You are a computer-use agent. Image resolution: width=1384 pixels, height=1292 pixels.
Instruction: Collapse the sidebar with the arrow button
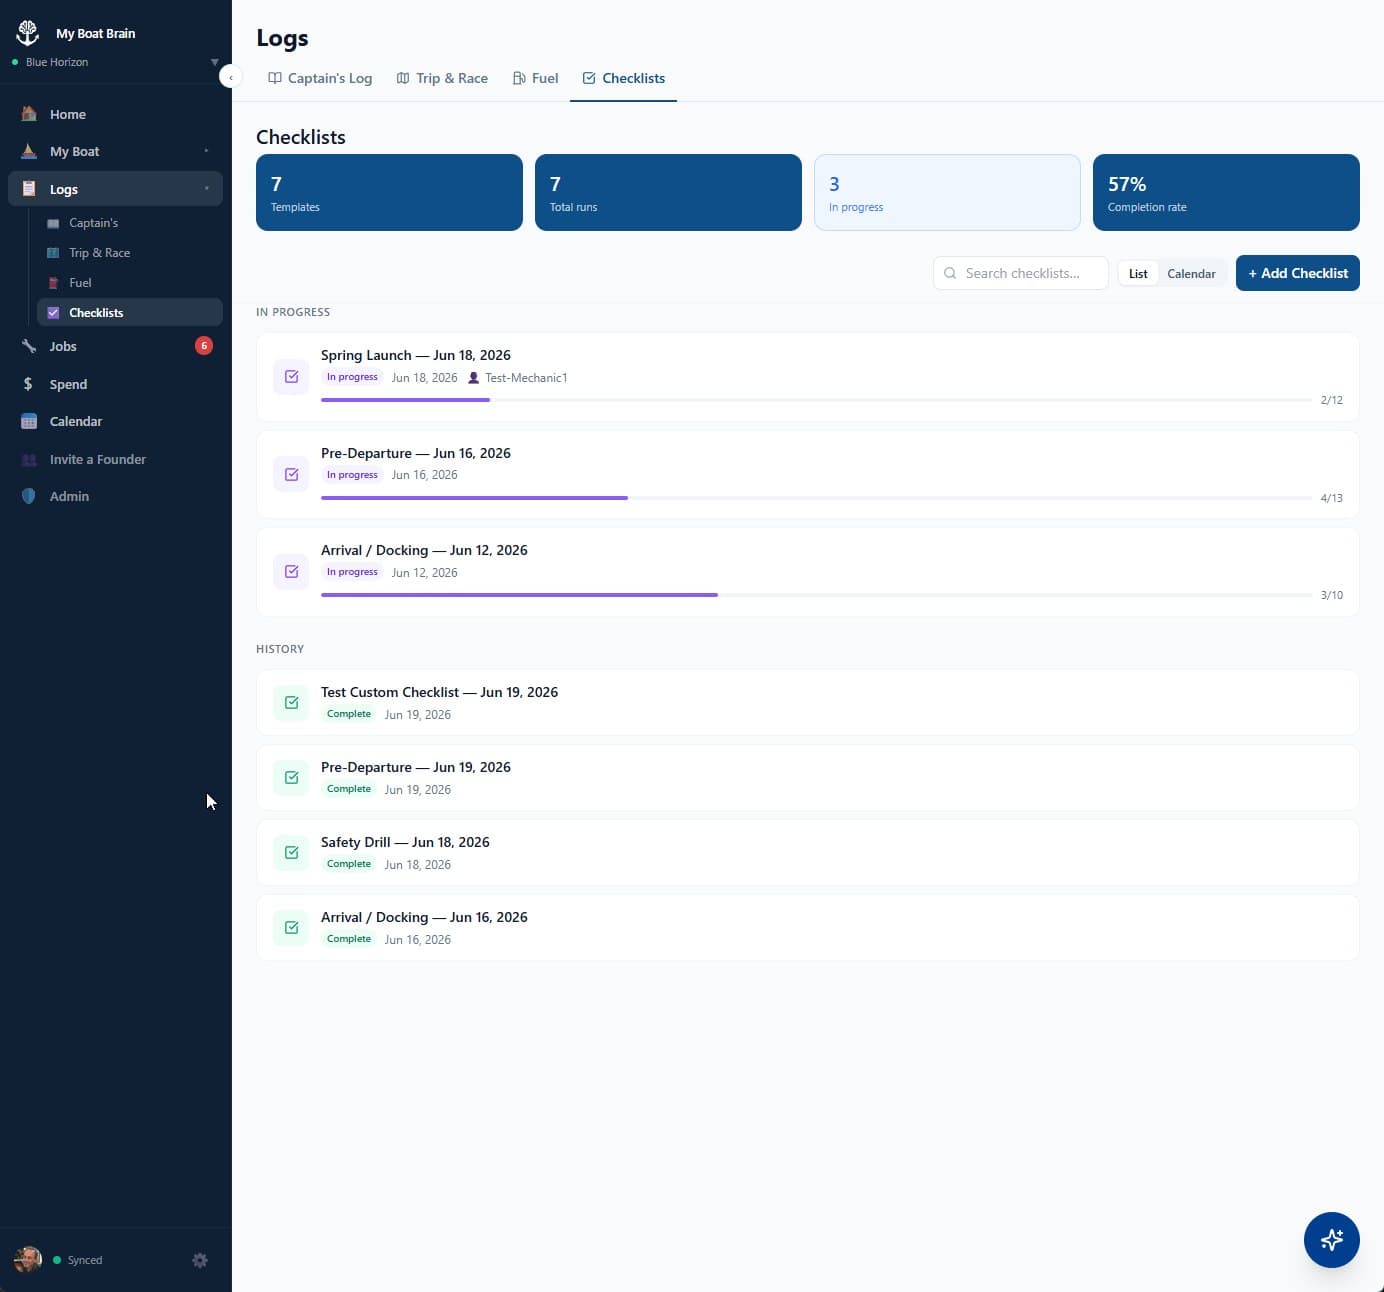pyautogui.click(x=231, y=77)
